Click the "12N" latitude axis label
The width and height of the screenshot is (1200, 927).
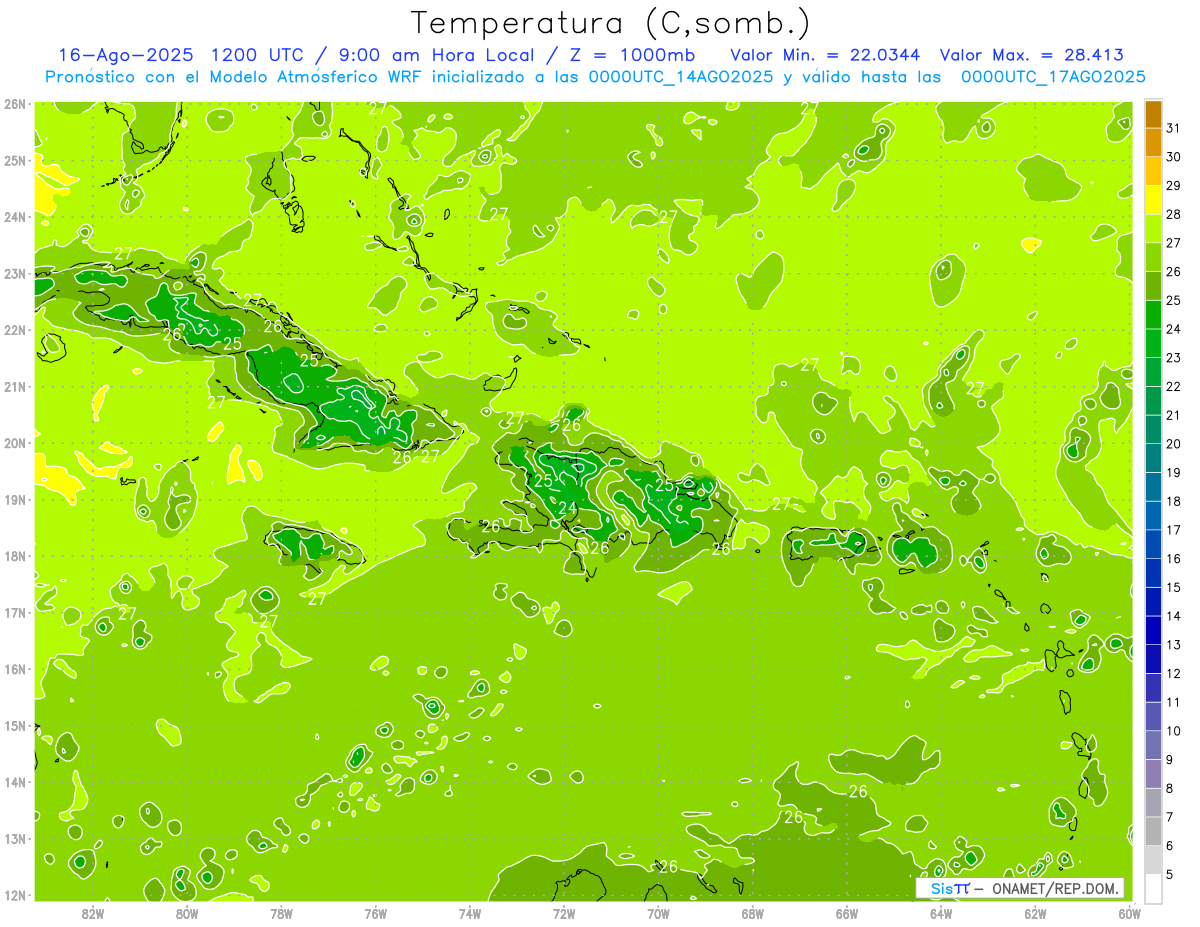14,895
